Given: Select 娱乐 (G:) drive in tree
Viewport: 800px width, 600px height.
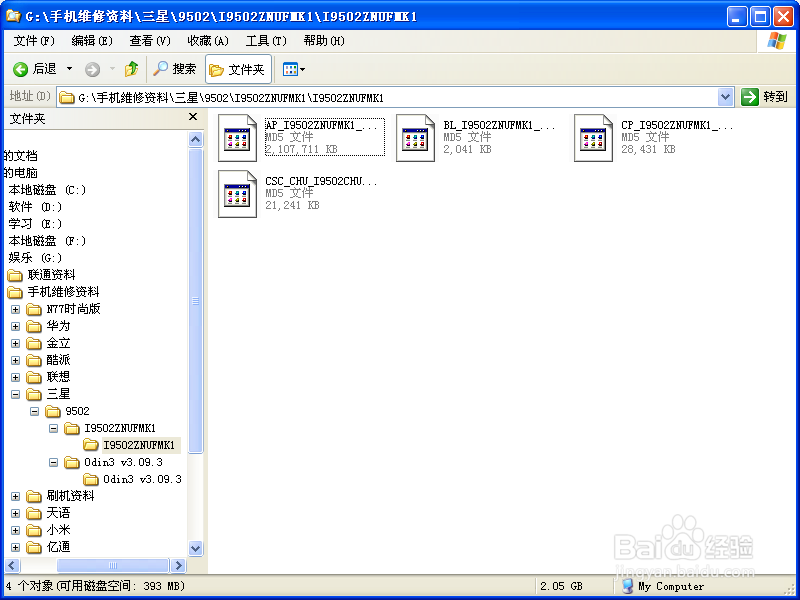Looking at the screenshot, I should click(x=35, y=258).
